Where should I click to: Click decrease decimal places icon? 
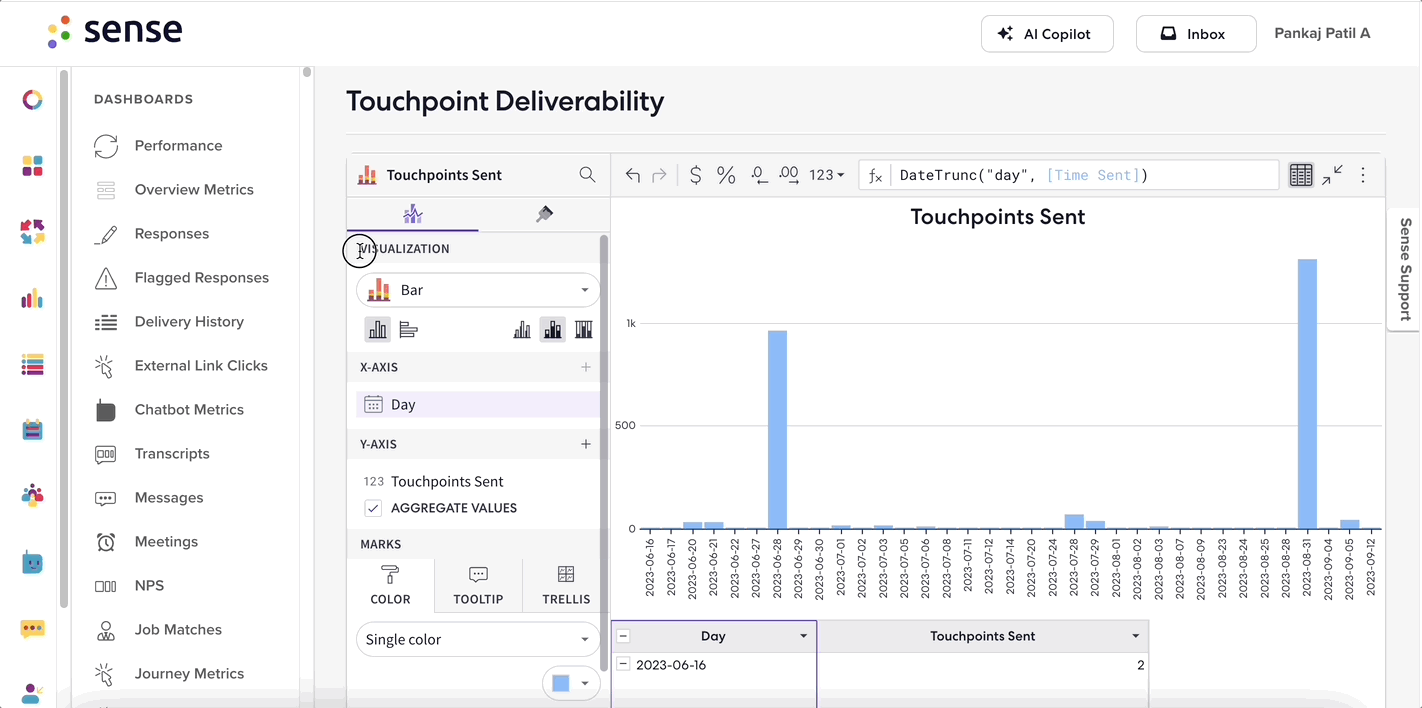[x=758, y=175]
